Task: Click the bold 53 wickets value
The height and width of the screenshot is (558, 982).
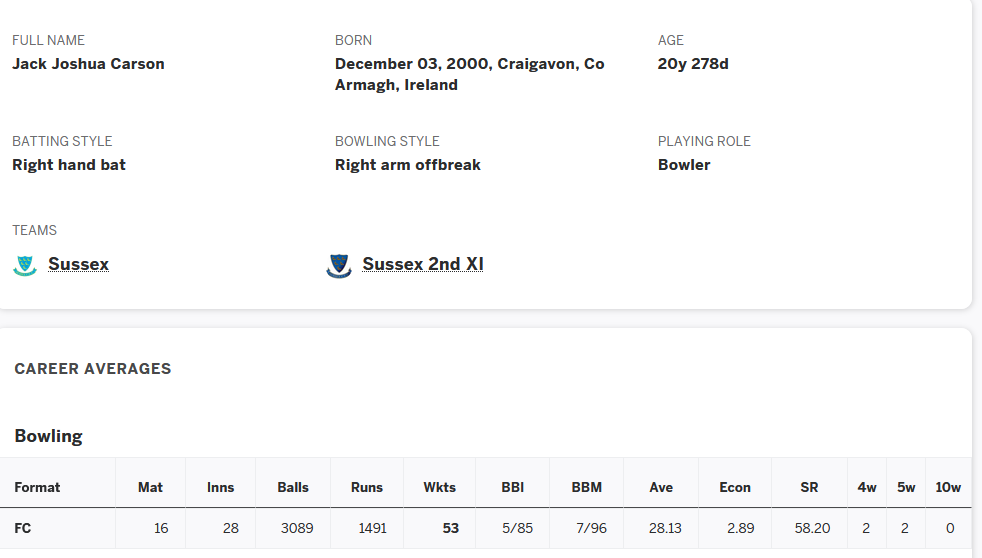Action: pos(451,529)
